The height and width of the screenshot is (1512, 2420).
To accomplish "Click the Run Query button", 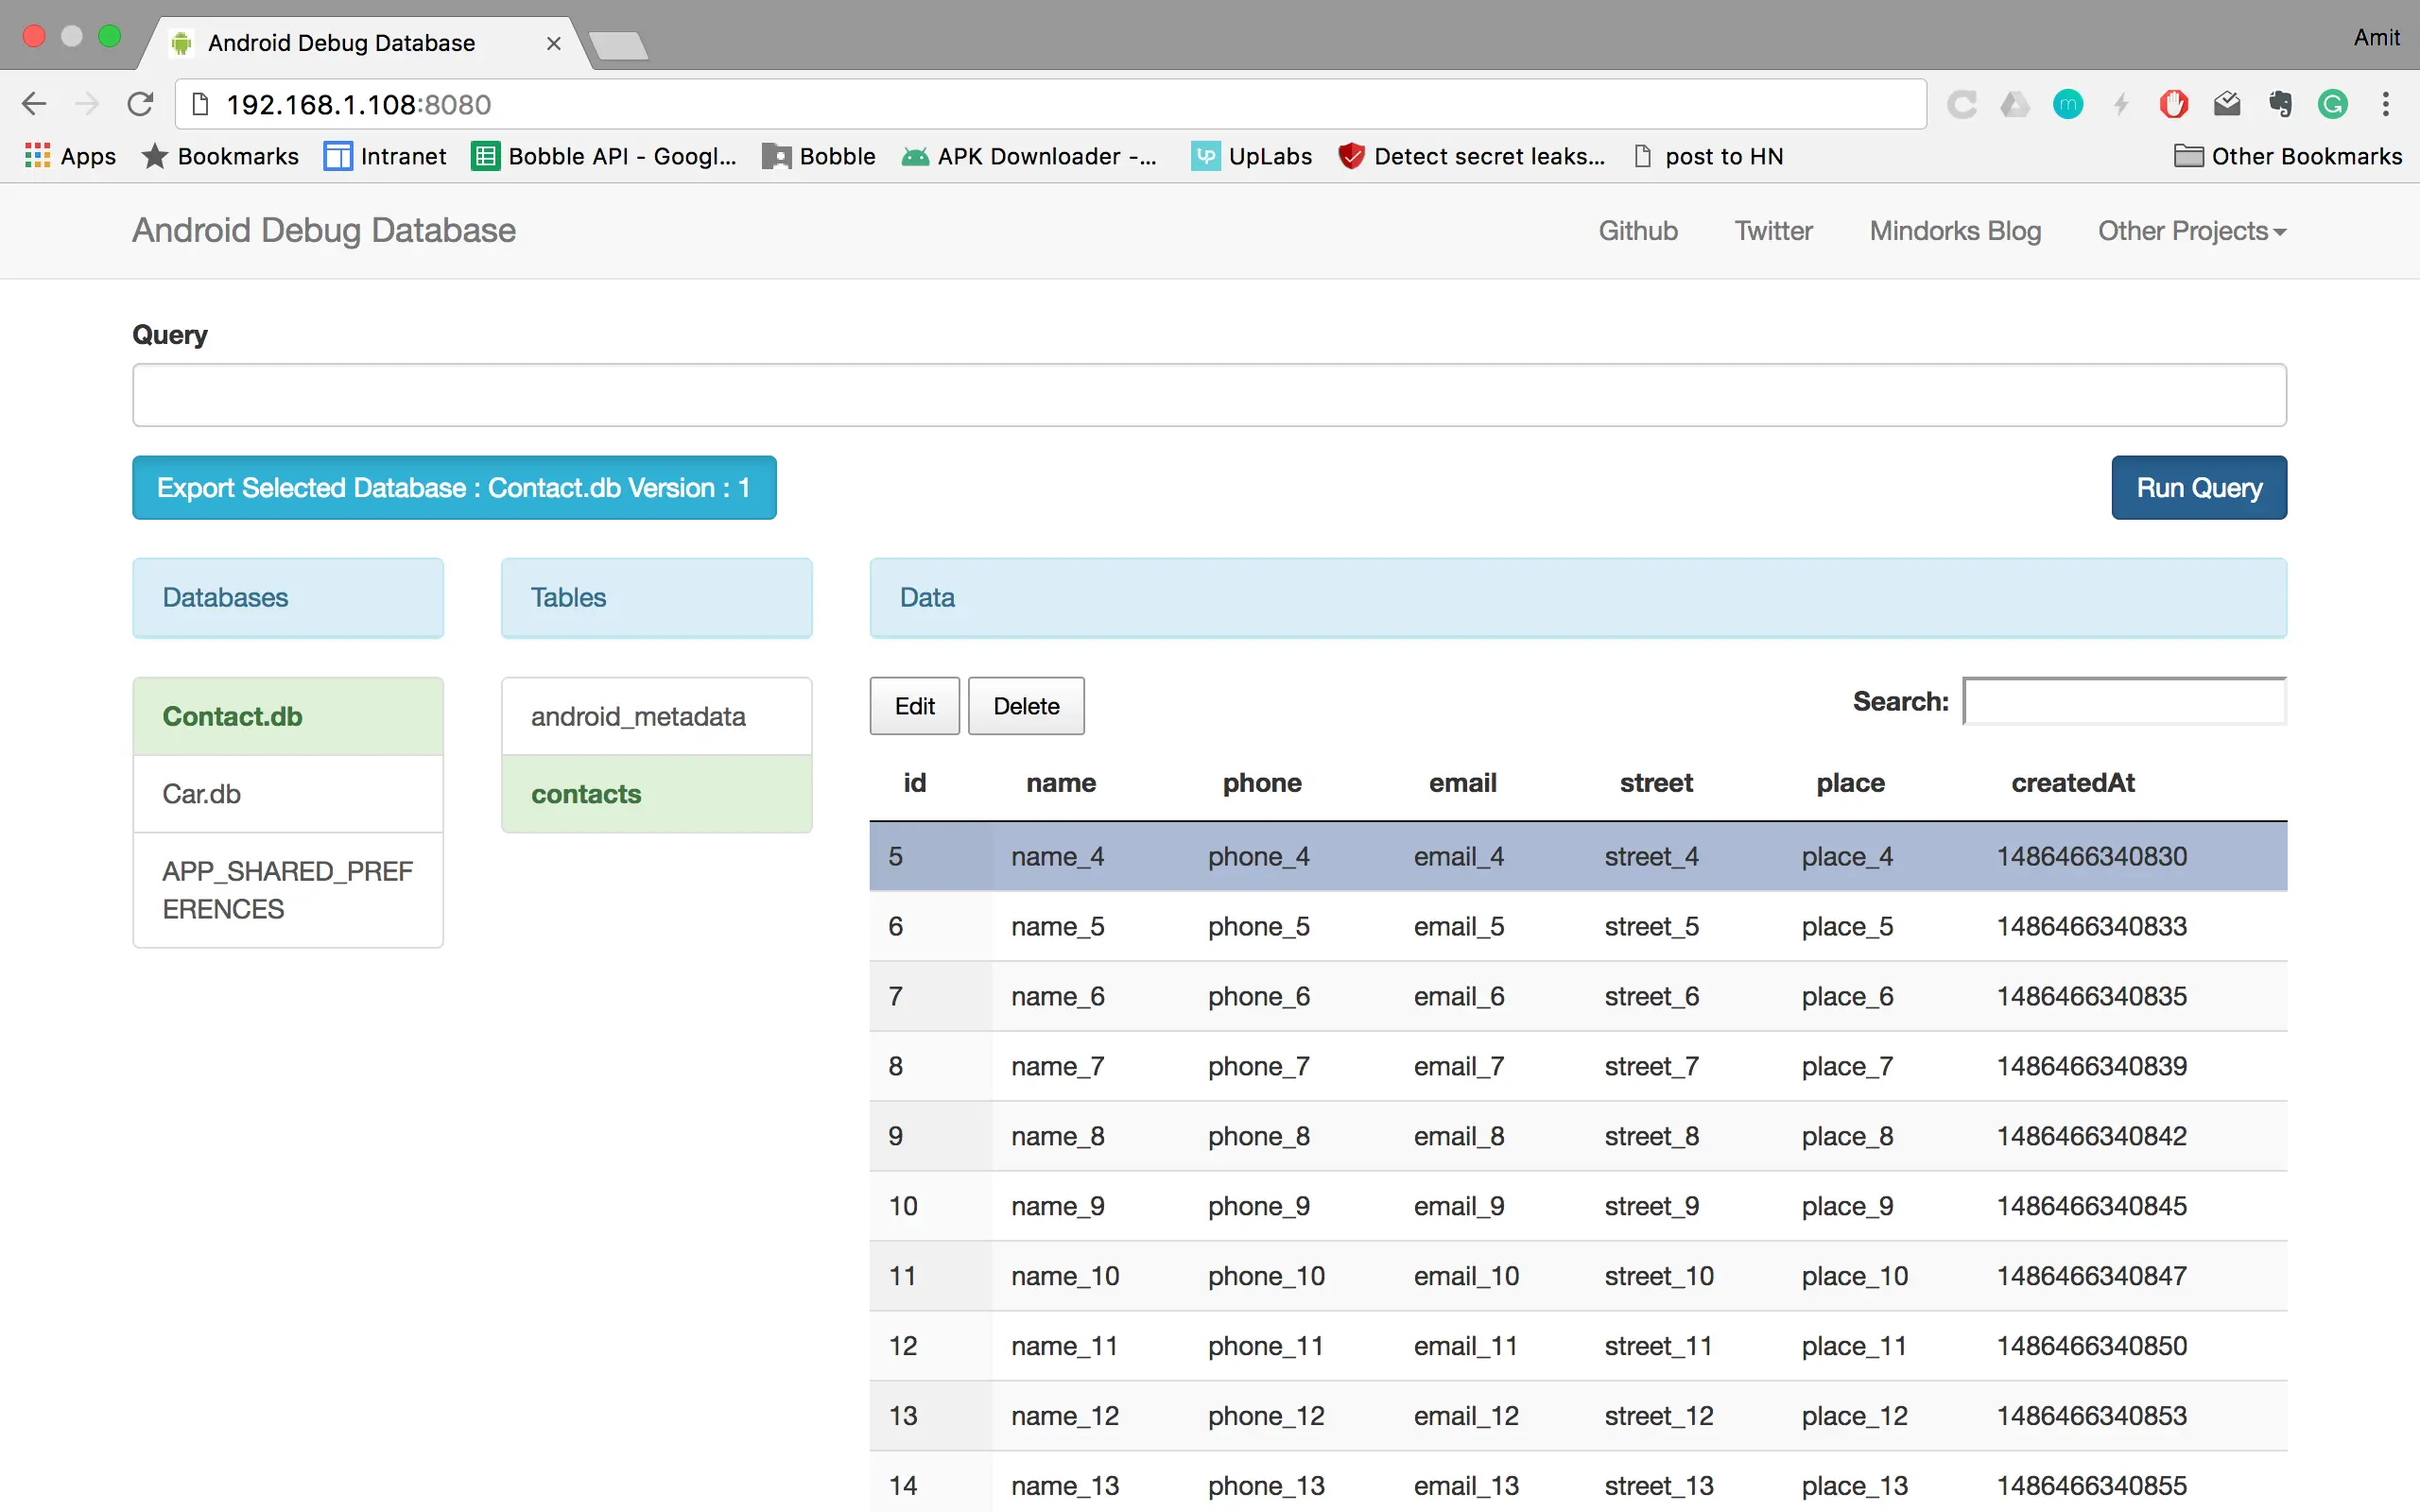I will [2199, 488].
